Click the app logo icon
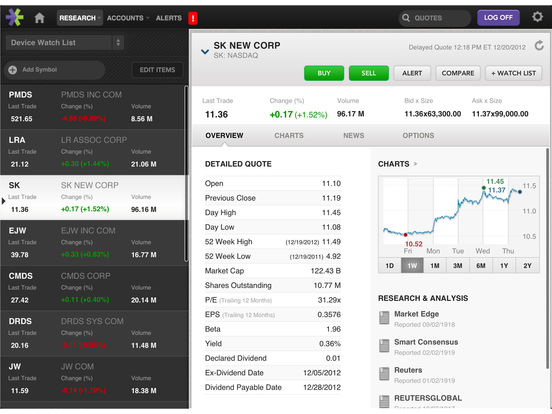 pos(14,17)
